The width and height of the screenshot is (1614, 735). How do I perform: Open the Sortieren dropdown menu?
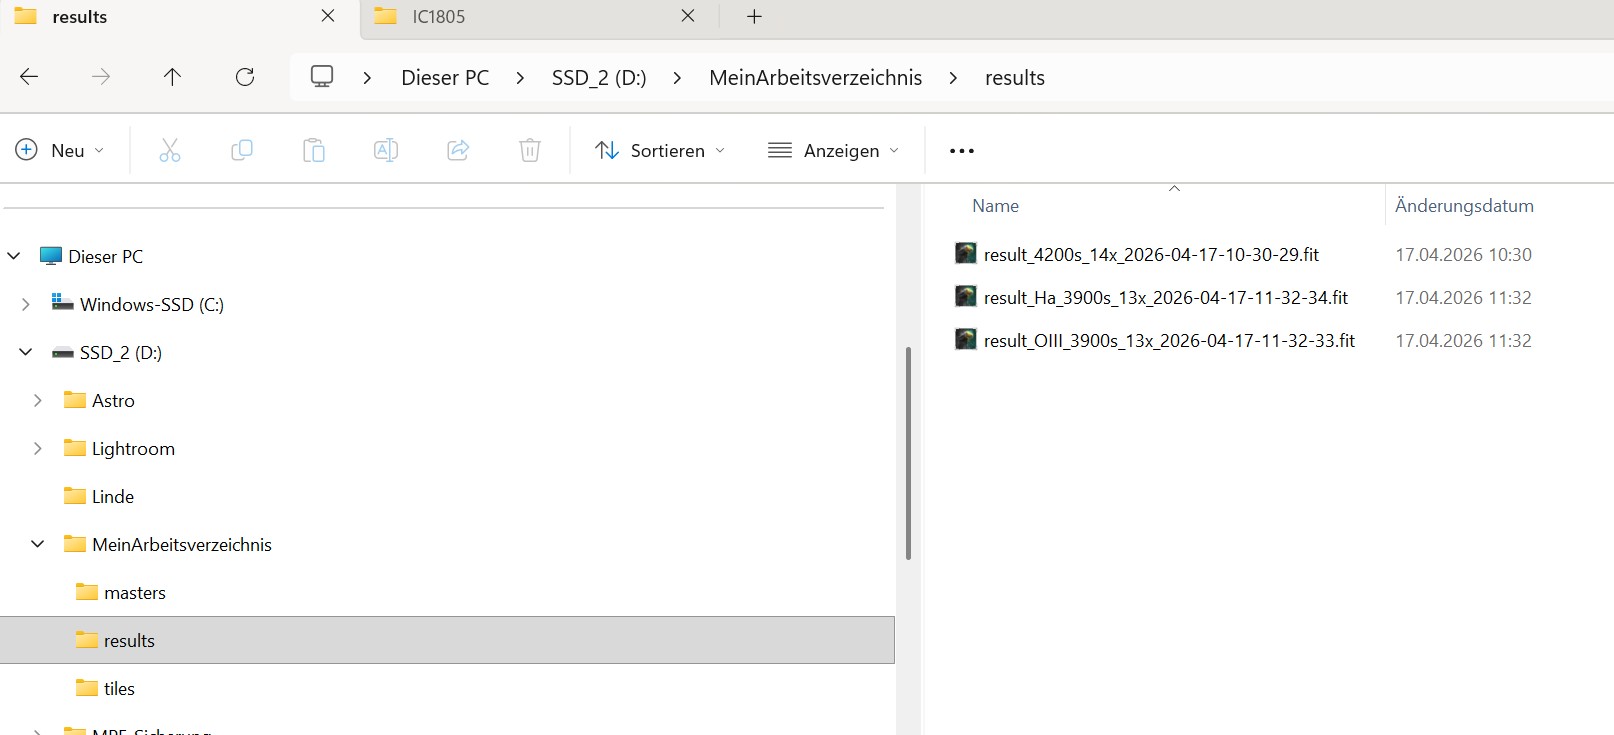pos(660,151)
